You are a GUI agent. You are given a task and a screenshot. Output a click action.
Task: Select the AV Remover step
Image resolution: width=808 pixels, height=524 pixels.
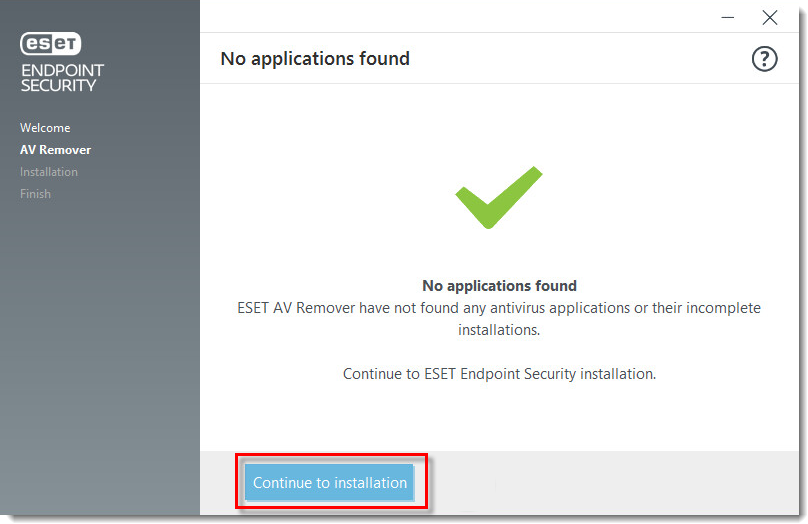click(x=56, y=150)
